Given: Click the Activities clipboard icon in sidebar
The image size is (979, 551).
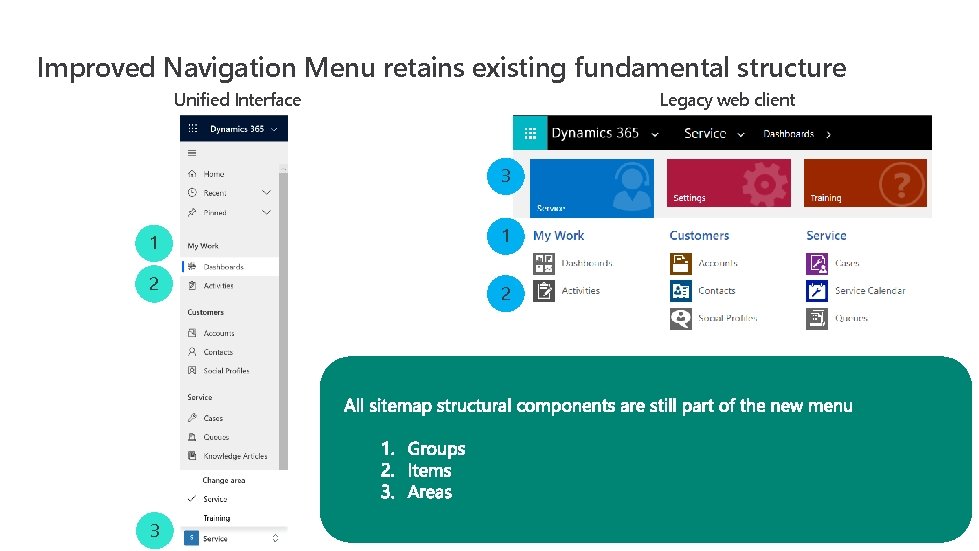Looking at the screenshot, I should (x=192, y=285).
